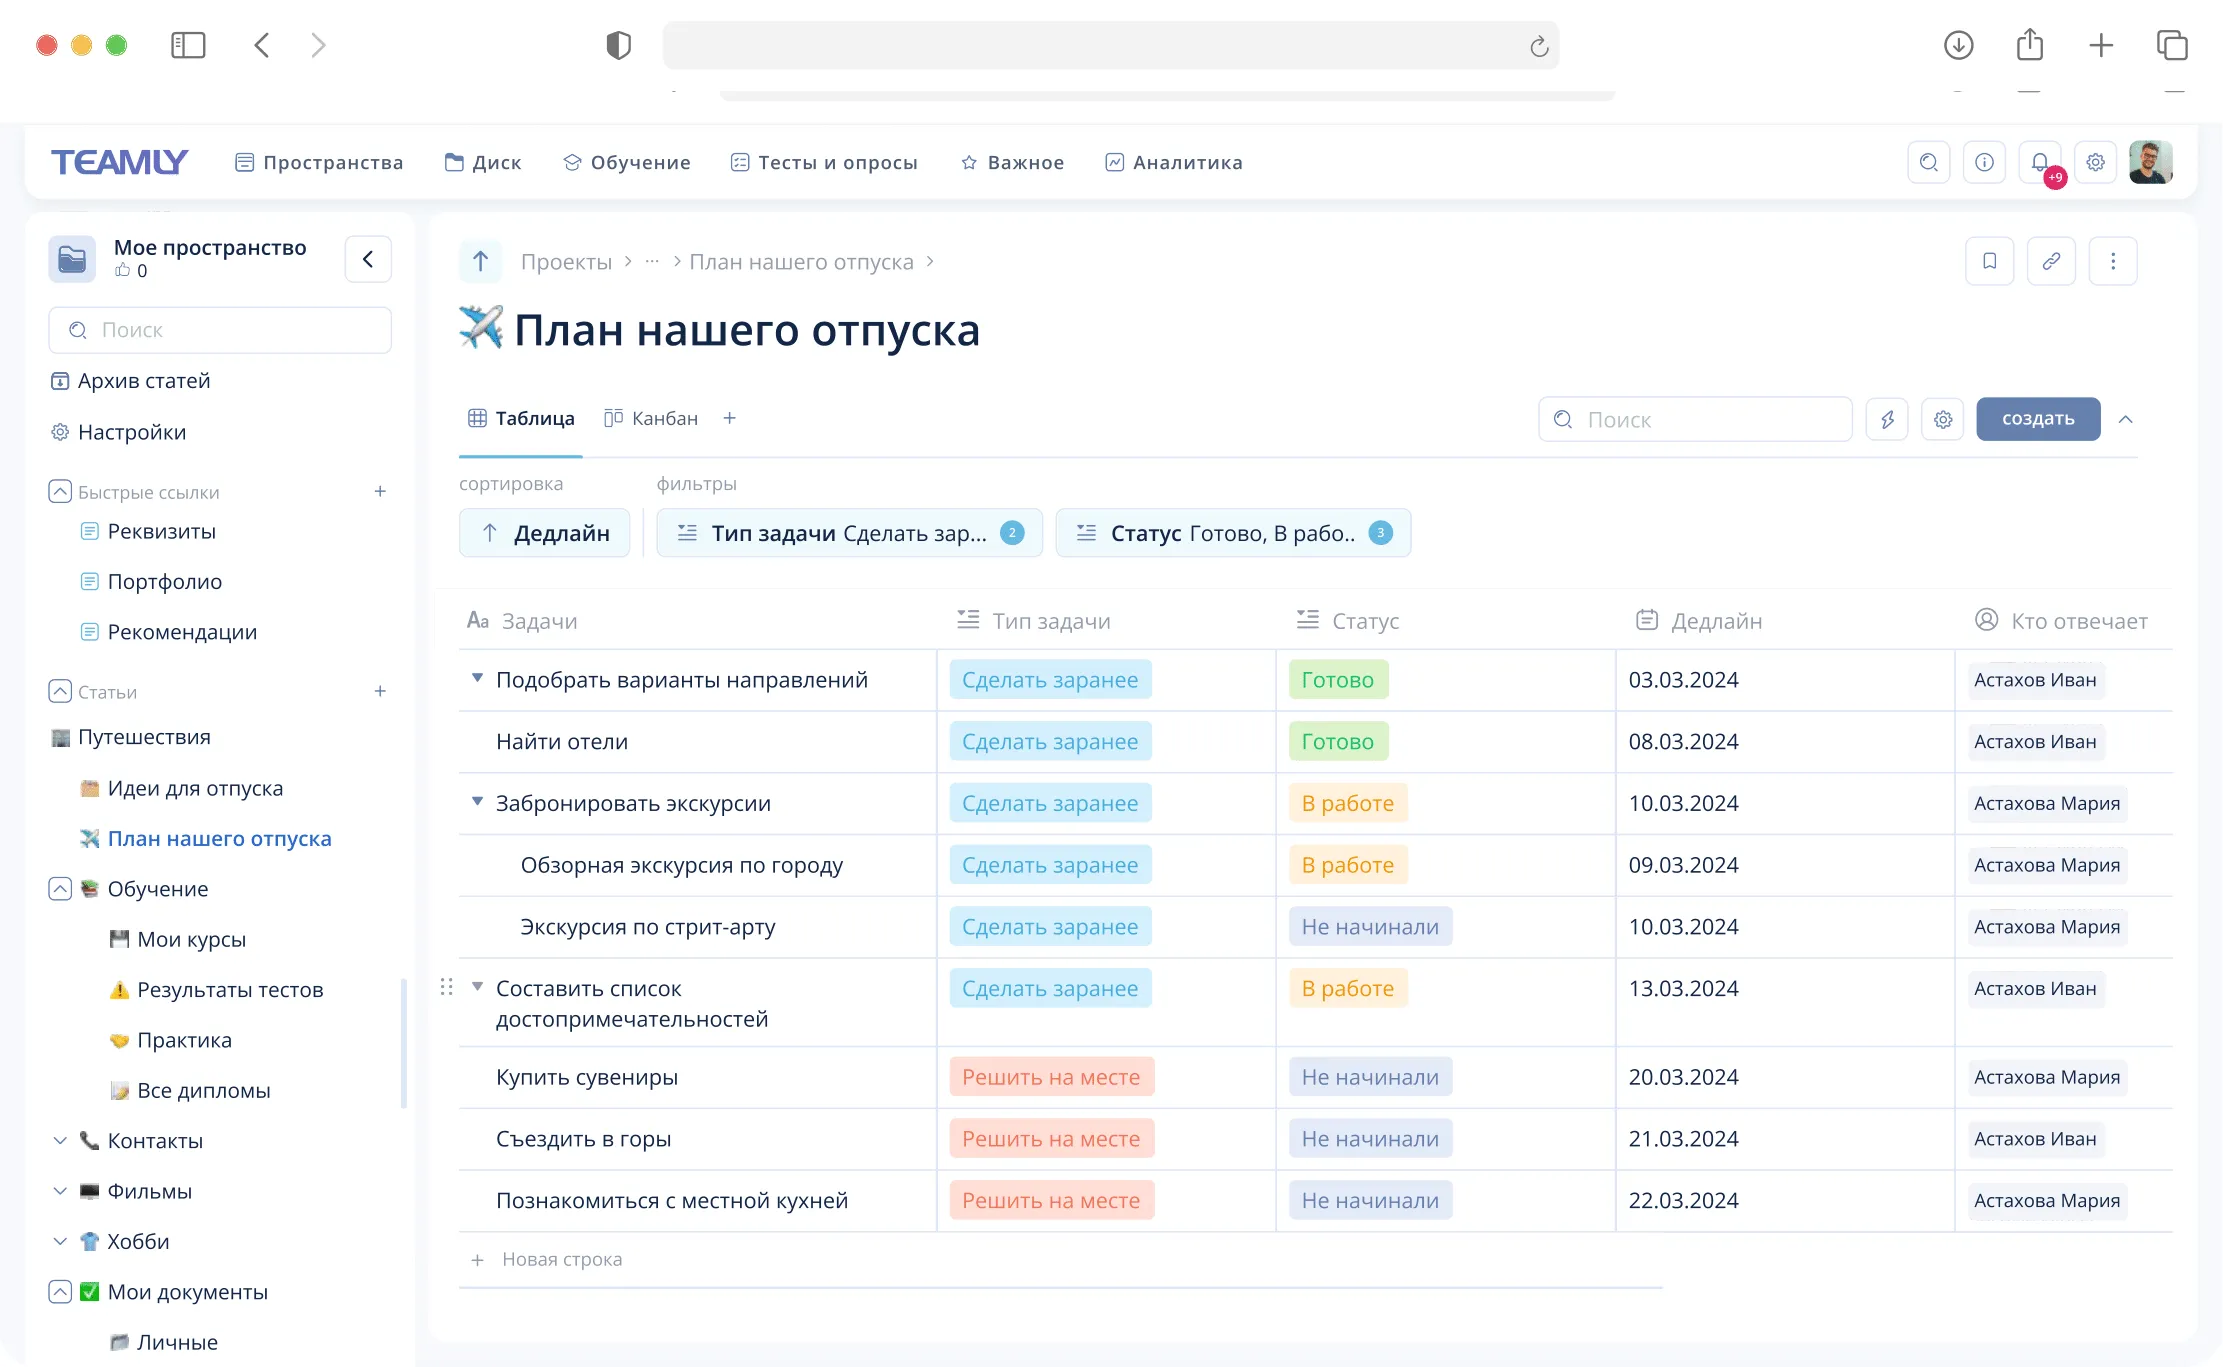Reload page using Safari refresh icon
Image resolution: width=2223 pixels, height=1367 pixels.
pos(1539,46)
